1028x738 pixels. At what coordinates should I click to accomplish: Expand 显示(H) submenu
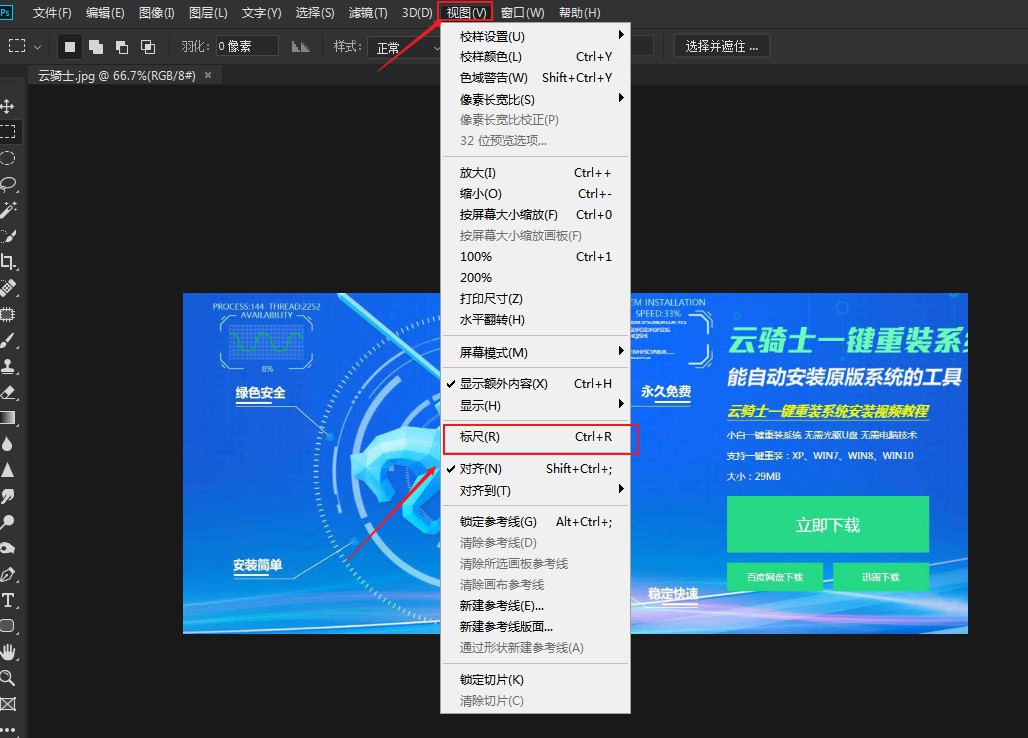(x=536, y=406)
